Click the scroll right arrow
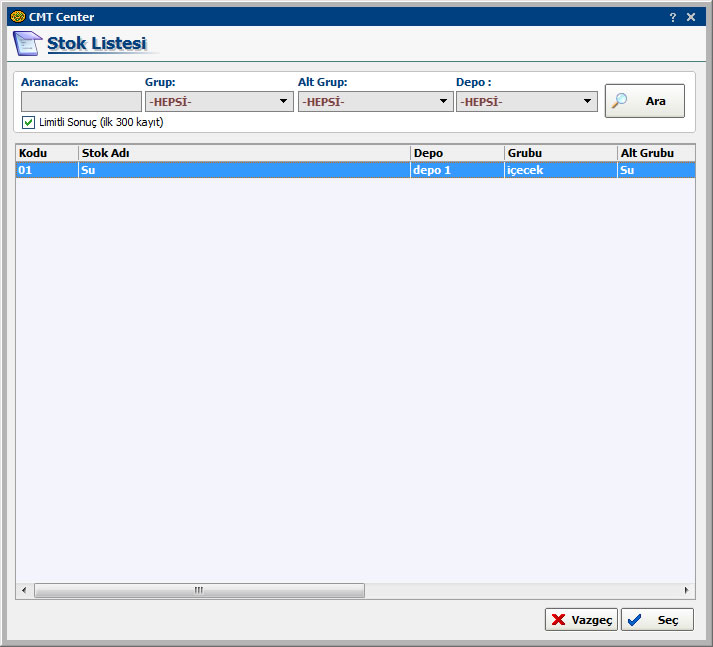The height and width of the screenshot is (647, 713). coord(687,591)
